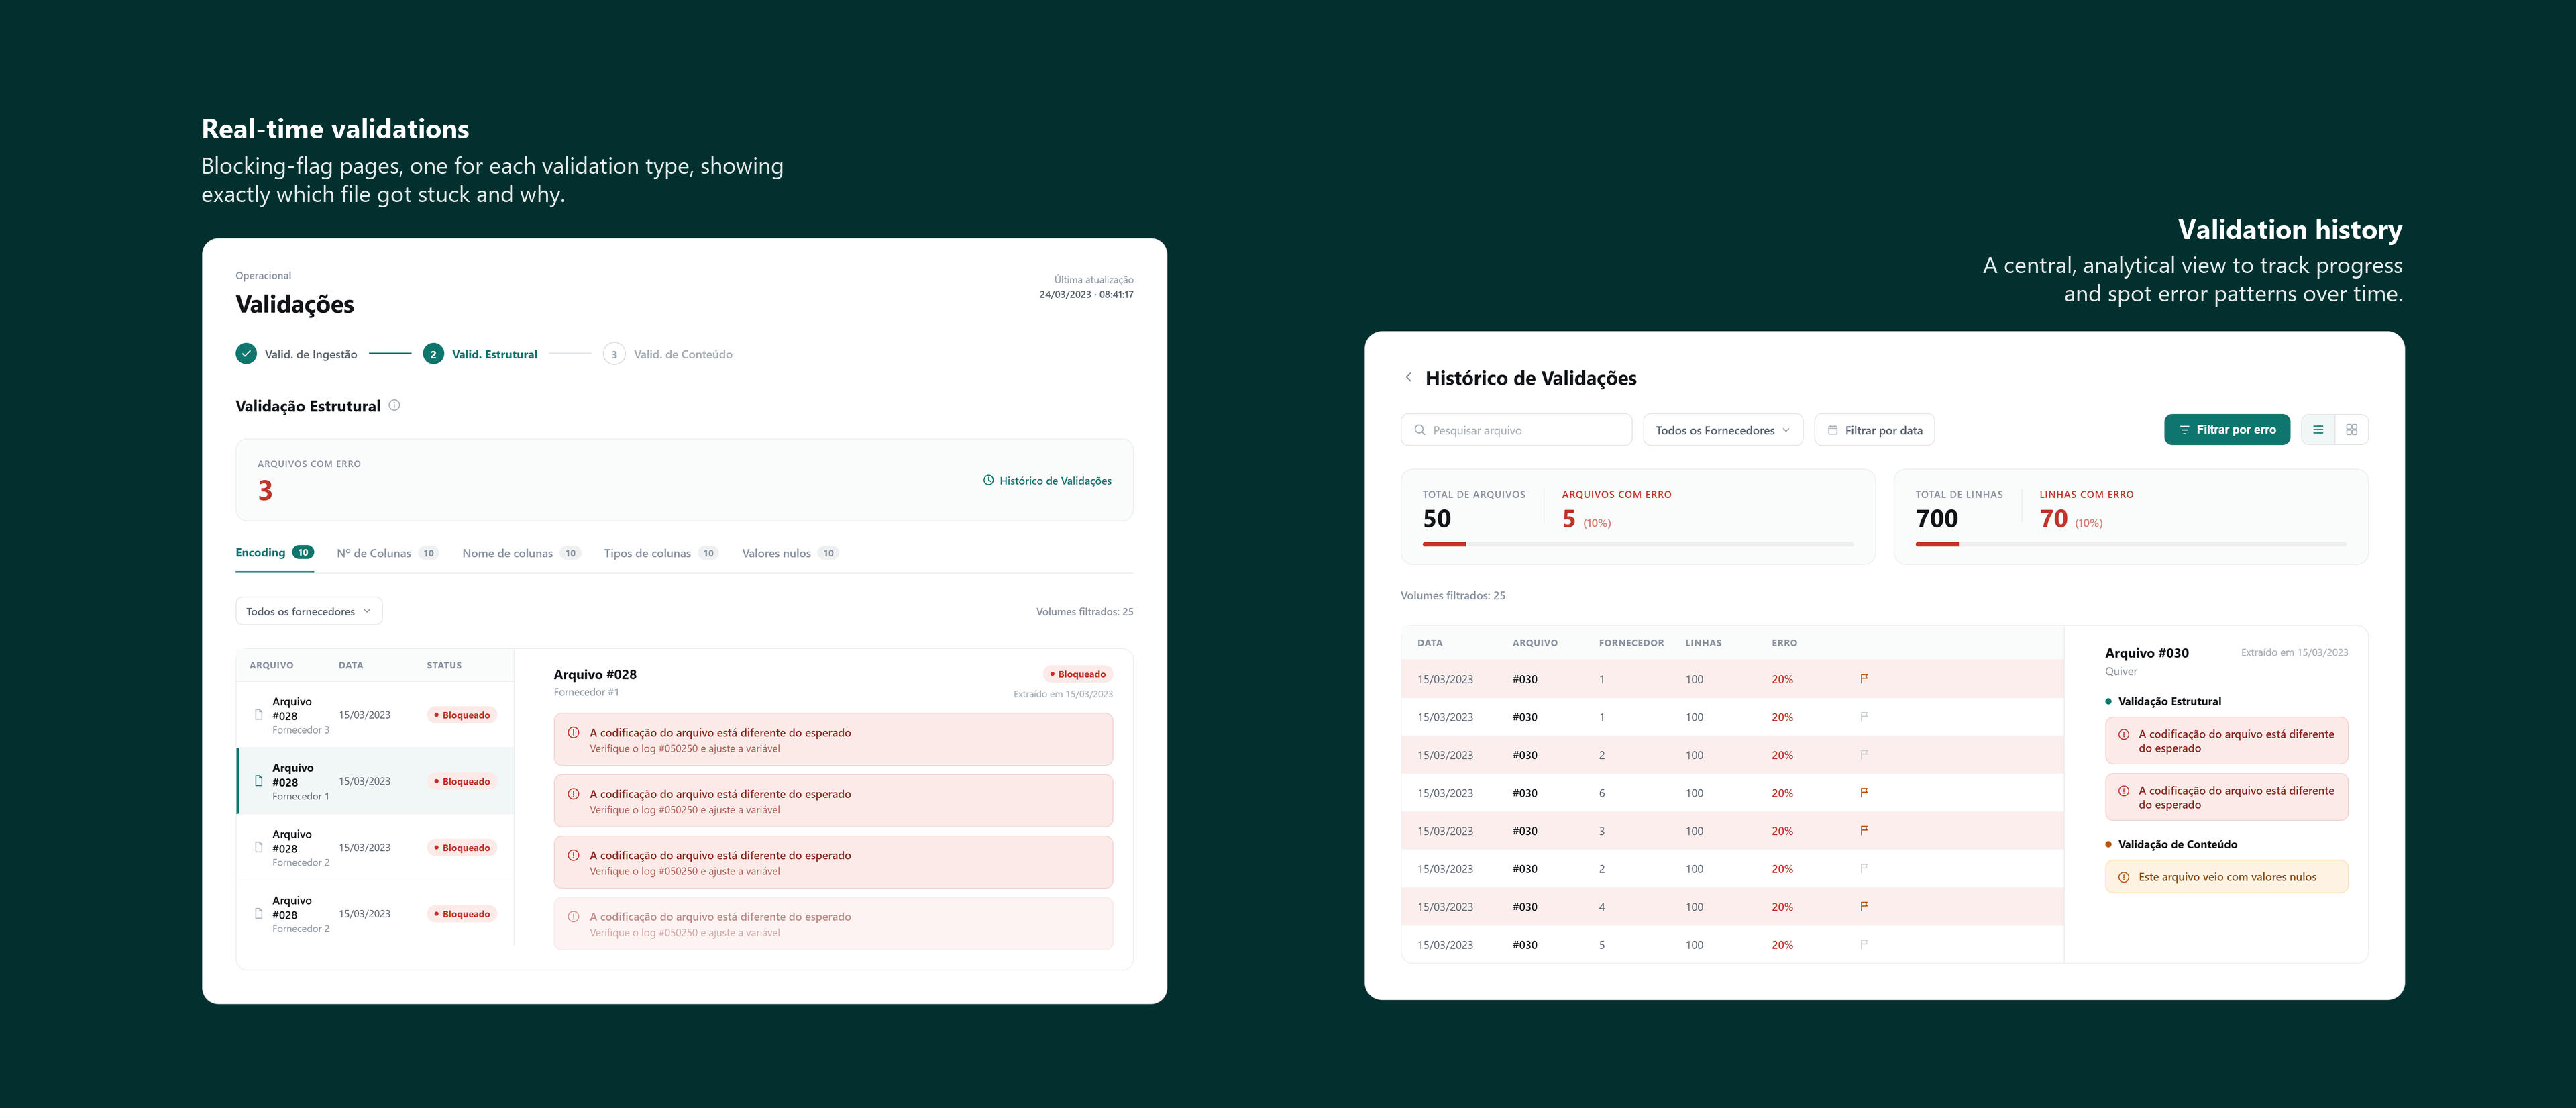Click the grey flag in a Fornecedor 1 row

1863,717
